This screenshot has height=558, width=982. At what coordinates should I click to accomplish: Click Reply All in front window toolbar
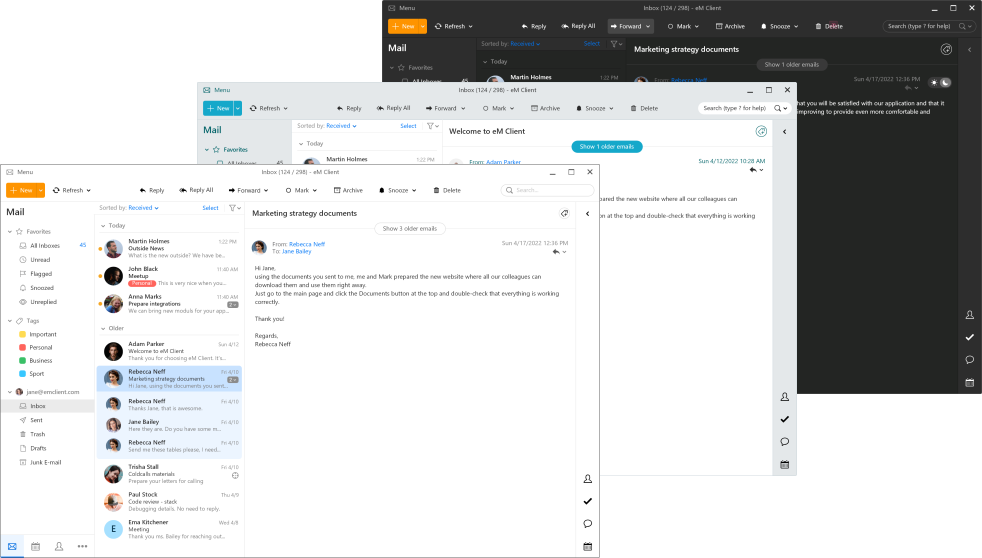196,190
